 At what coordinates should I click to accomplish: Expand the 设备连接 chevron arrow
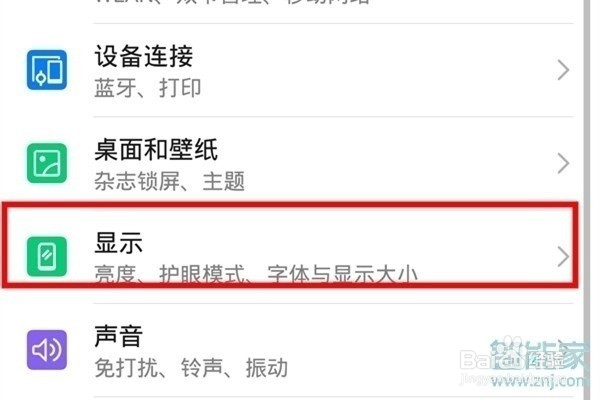[563, 70]
